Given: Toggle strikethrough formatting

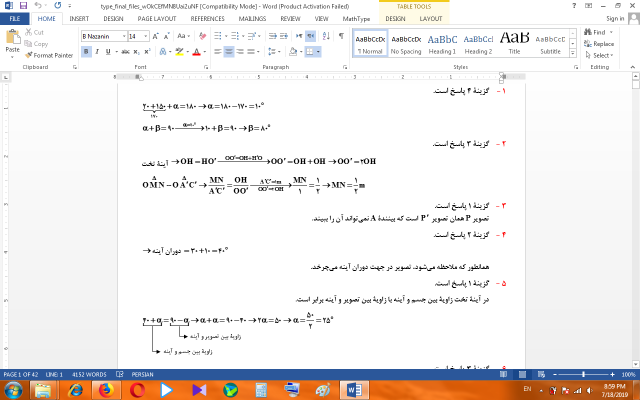Looking at the screenshot, I should 125,52.
